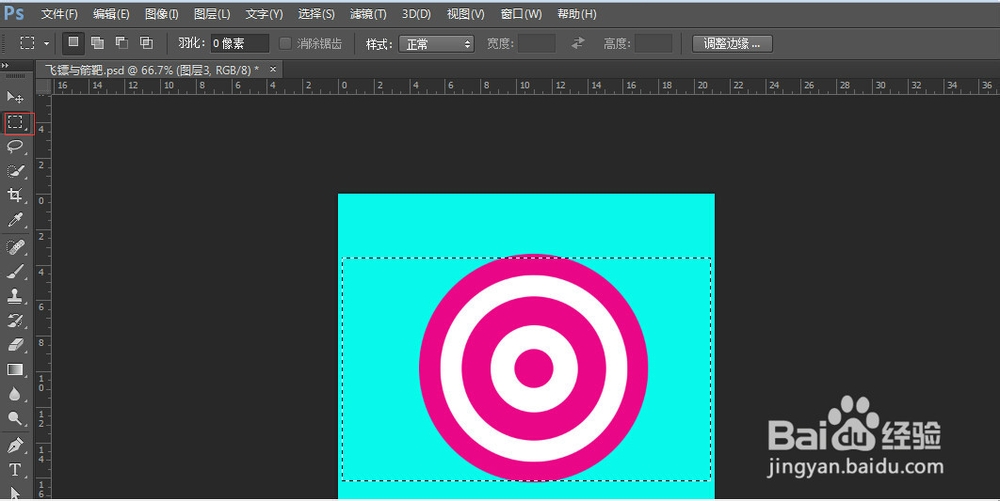Open the 滤镜(T) menu
The height and width of the screenshot is (501, 1000).
coord(368,14)
